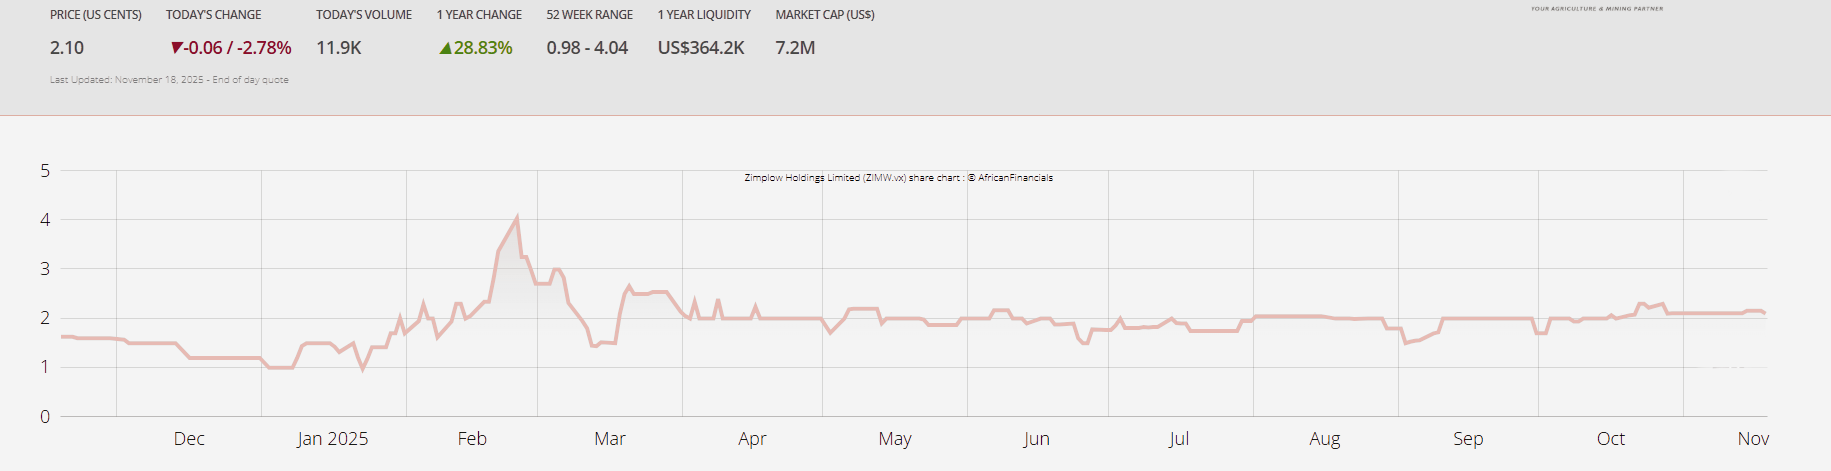Click the 'Last Updated: November 18, 2025' text
The height and width of the screenshot is (471, 1831).
pos(169,80)
